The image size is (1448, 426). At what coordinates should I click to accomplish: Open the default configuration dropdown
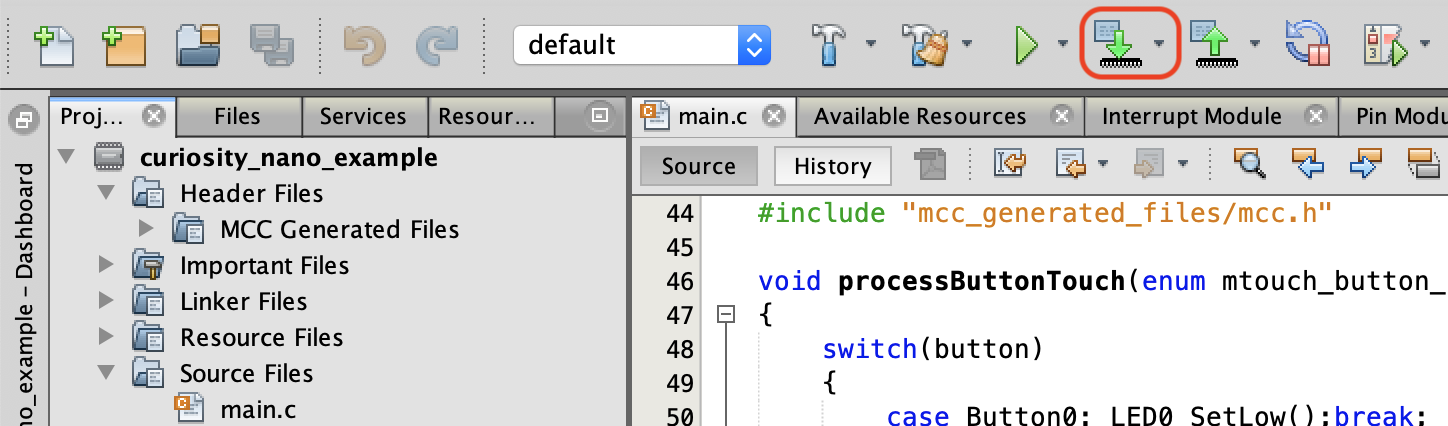coord(640,45)
